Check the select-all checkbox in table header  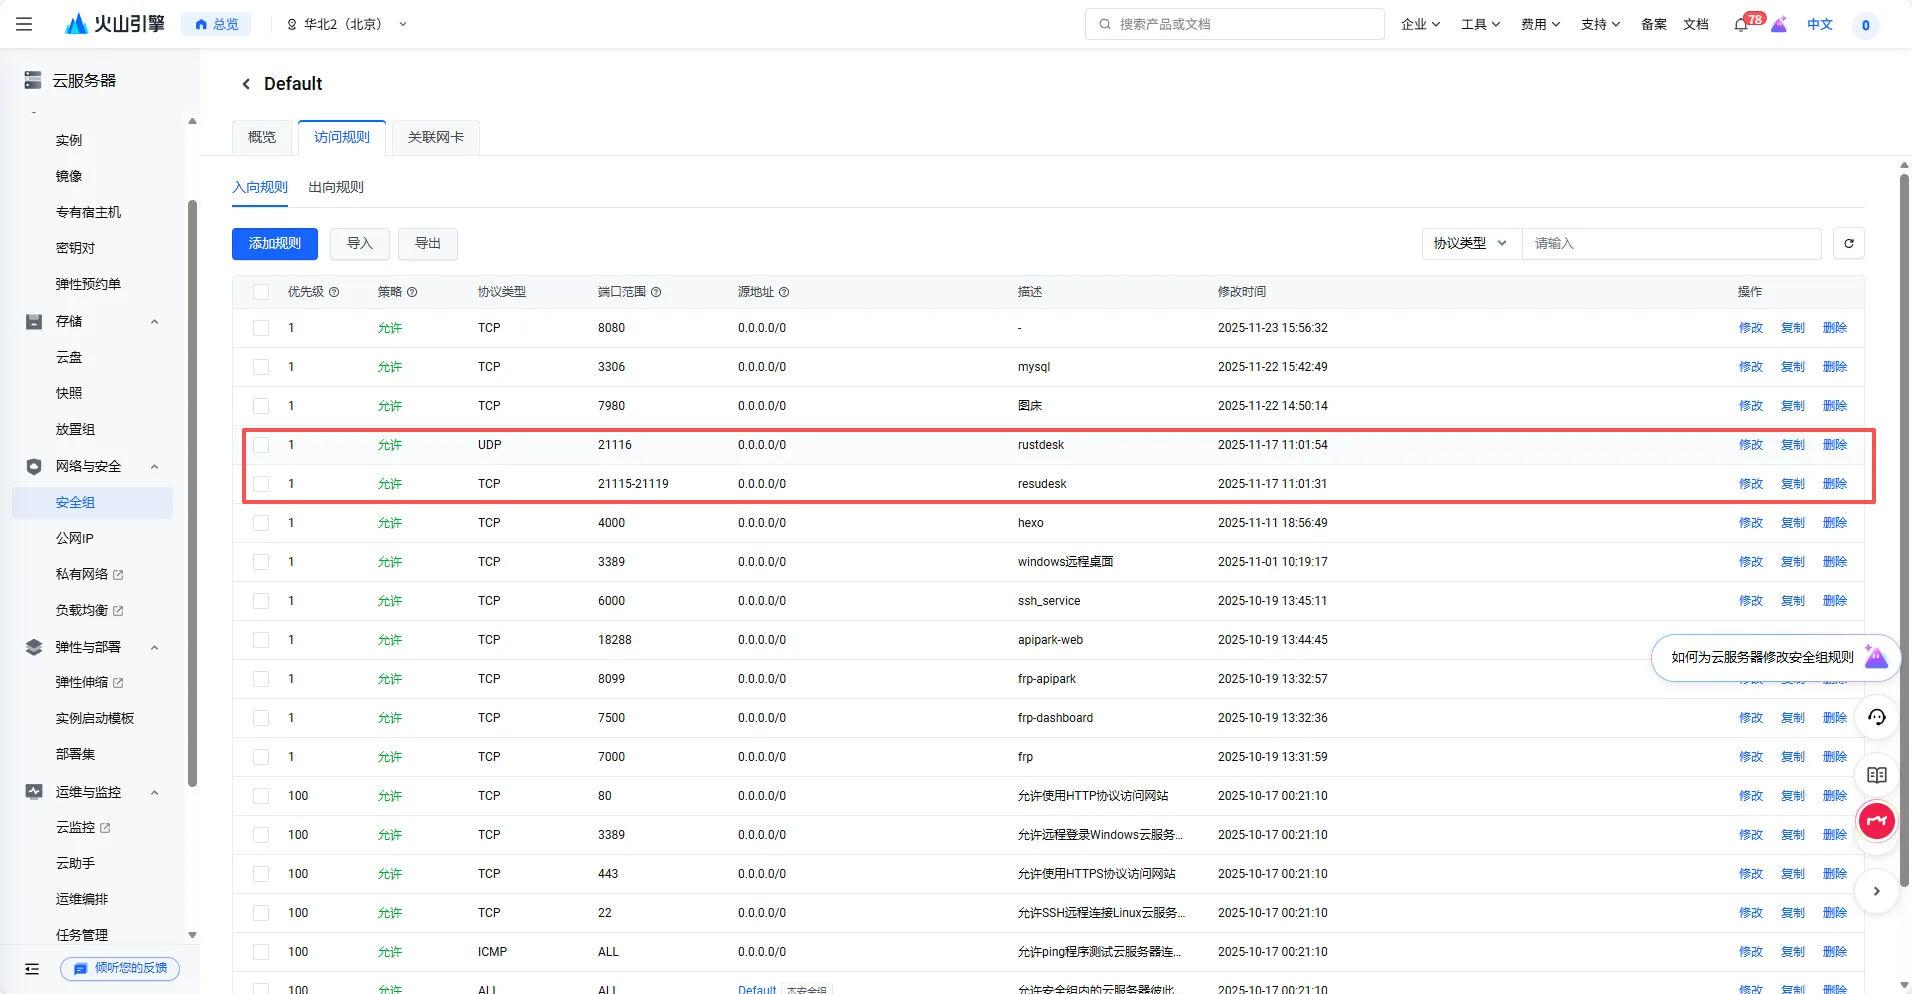(261, 292)
